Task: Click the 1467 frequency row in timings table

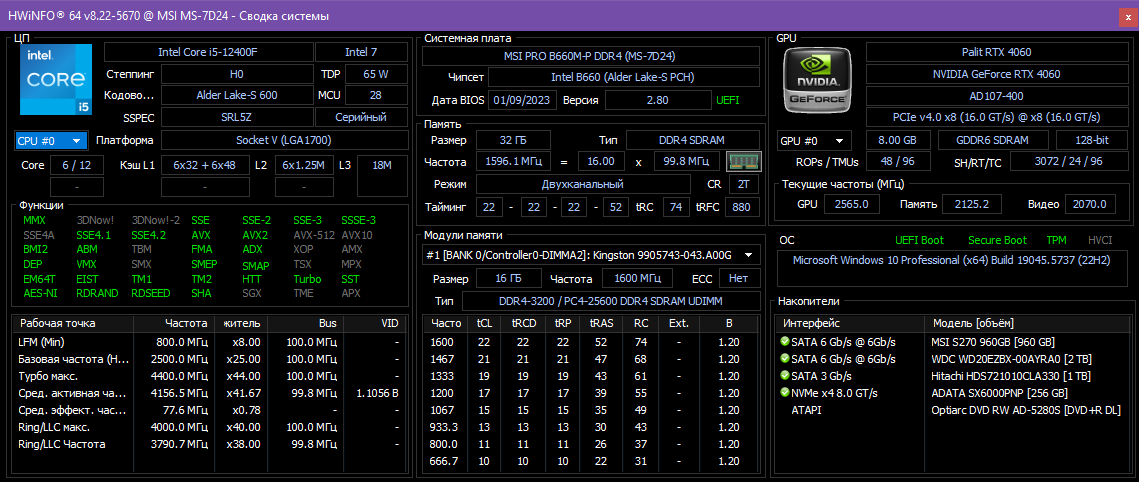Action: [x=591, y=359]
